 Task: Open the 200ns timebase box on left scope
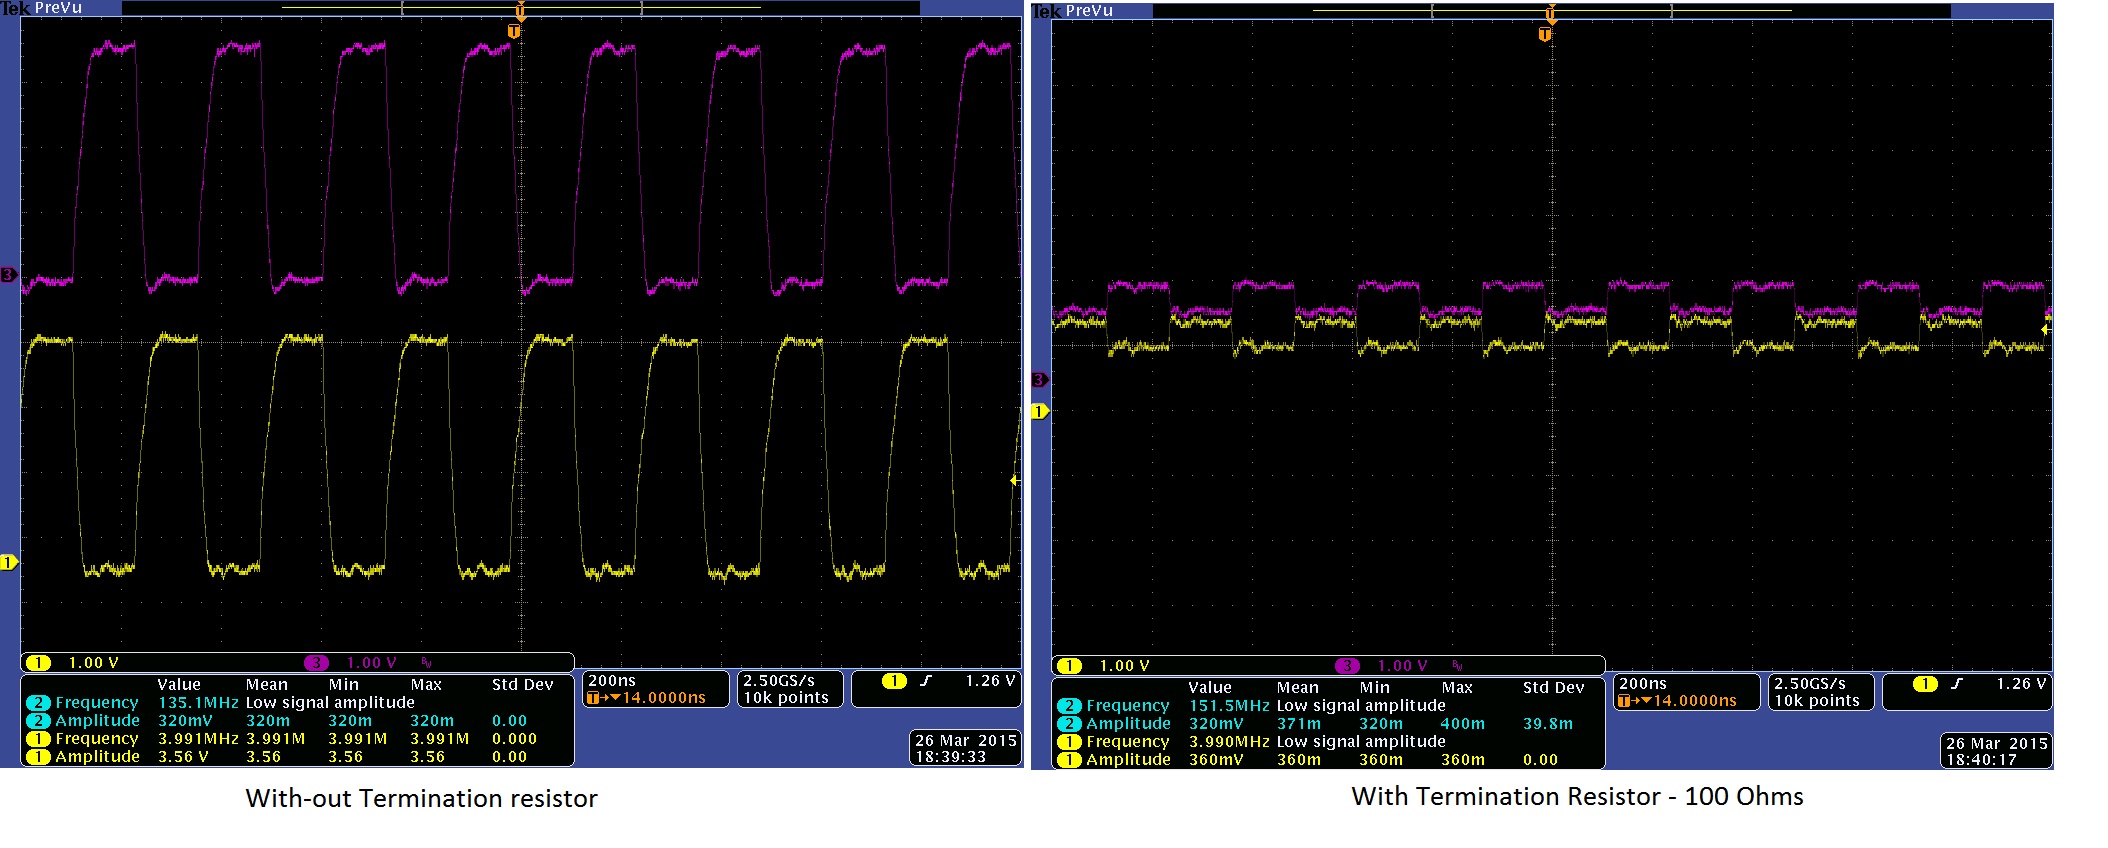point(655,689)
